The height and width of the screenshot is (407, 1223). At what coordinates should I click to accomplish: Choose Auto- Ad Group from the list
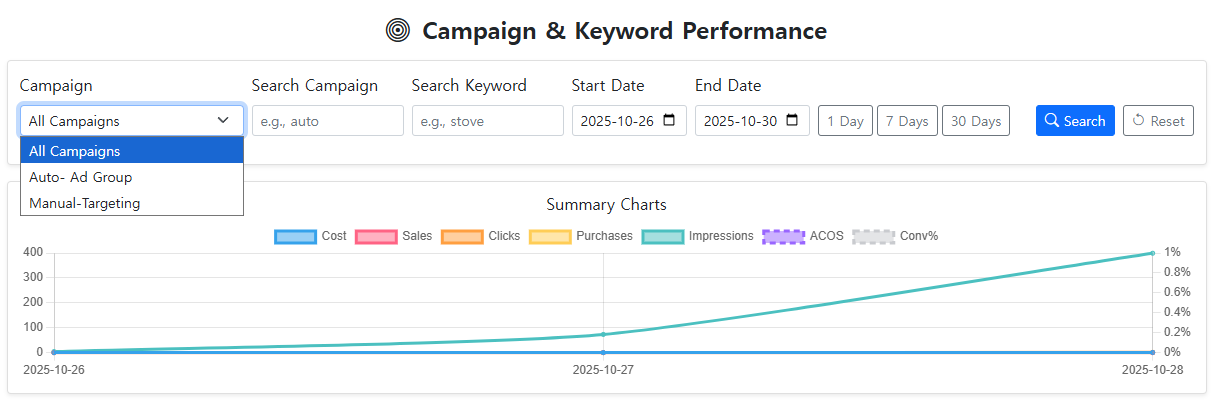point(131,177)
